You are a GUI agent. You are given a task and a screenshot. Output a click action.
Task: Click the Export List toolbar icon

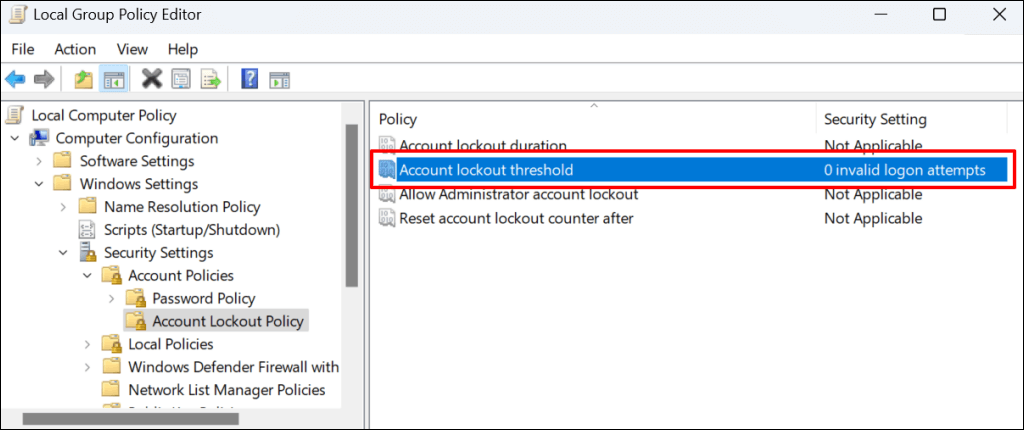210,80
